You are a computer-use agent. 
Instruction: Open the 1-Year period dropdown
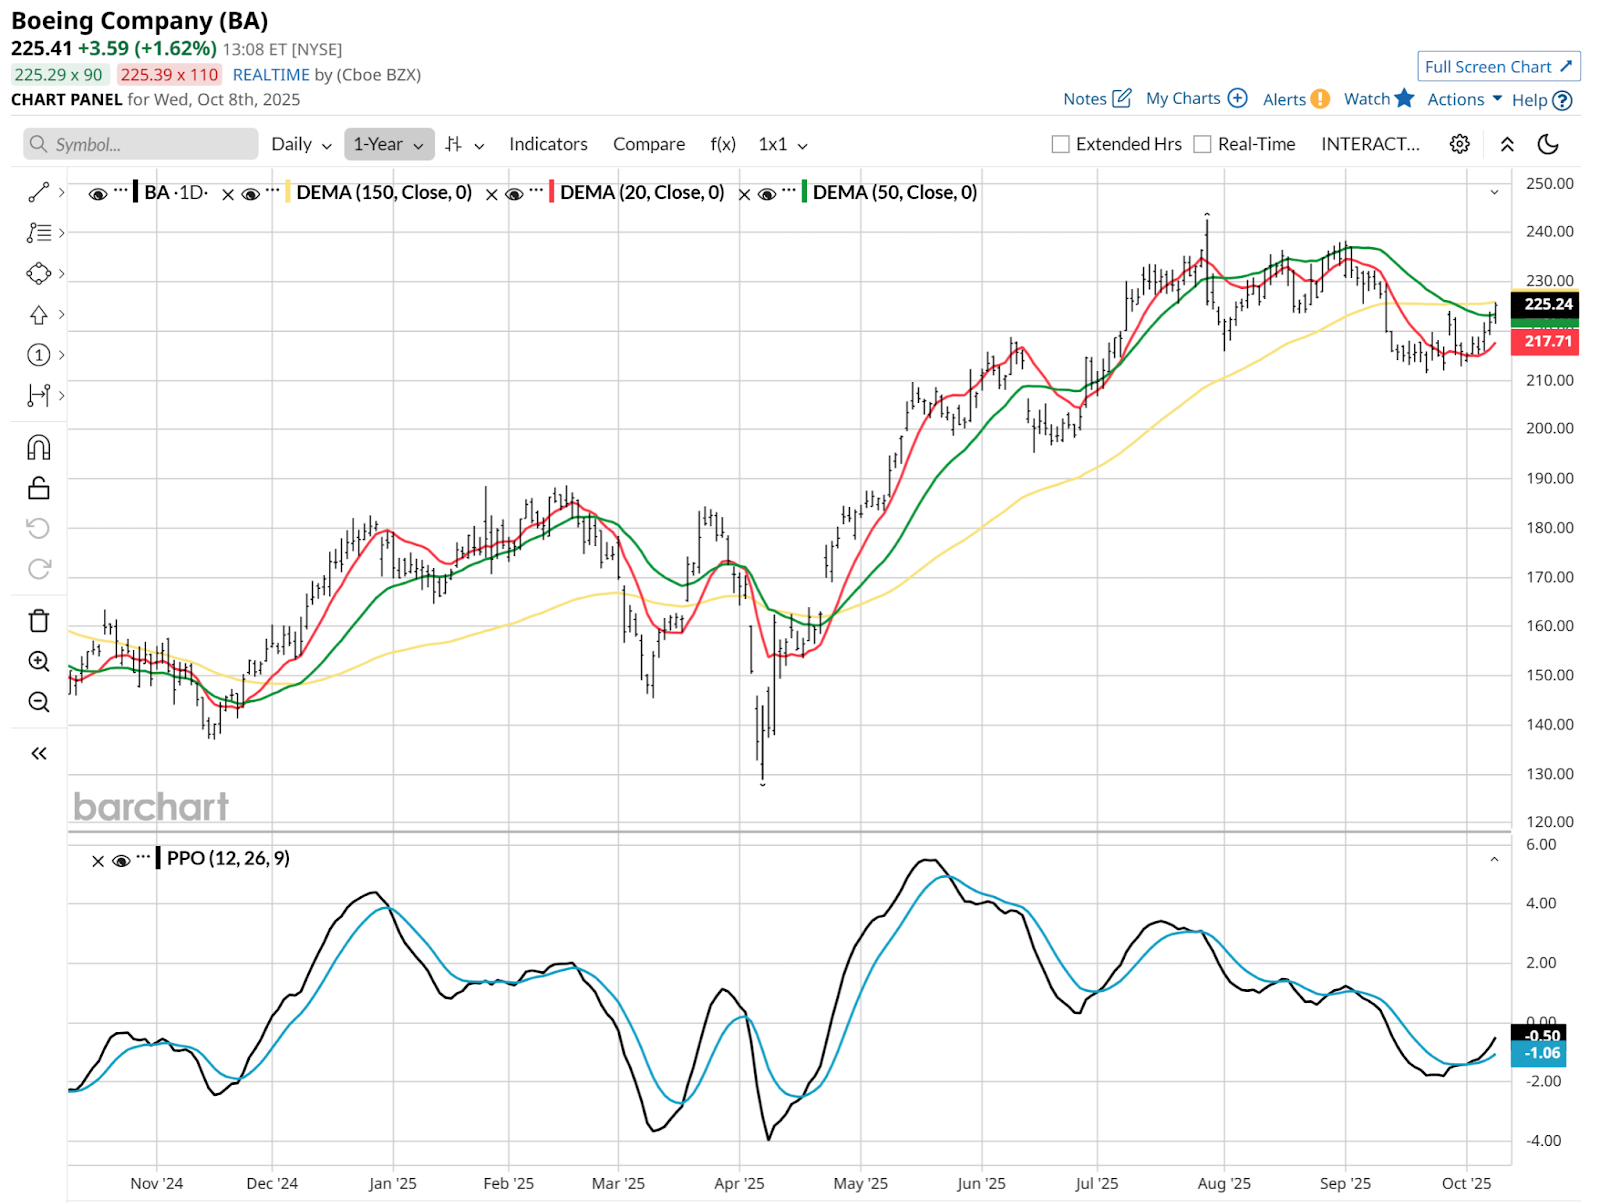[x=388, y=144]
